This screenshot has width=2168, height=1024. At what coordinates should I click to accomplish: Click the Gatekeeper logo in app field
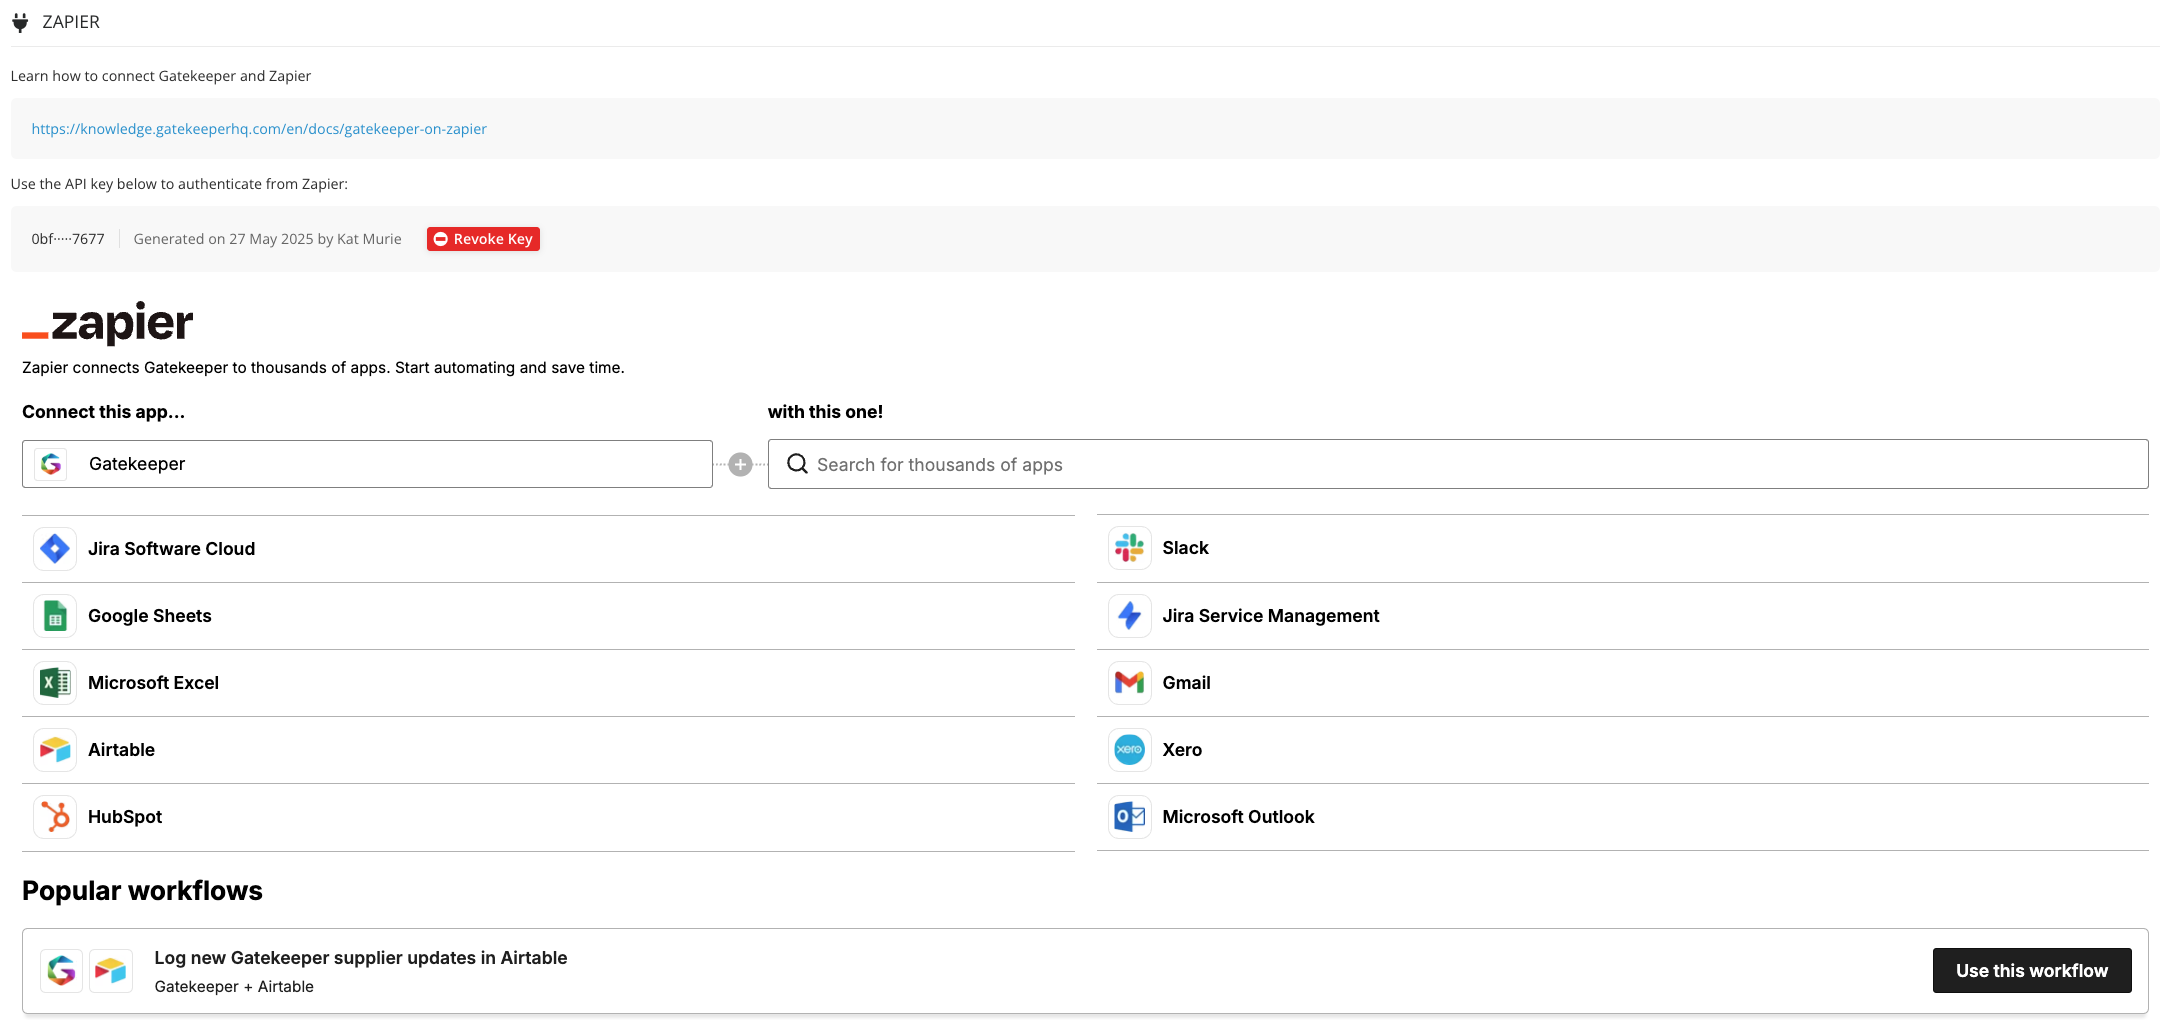pos(51,464)
